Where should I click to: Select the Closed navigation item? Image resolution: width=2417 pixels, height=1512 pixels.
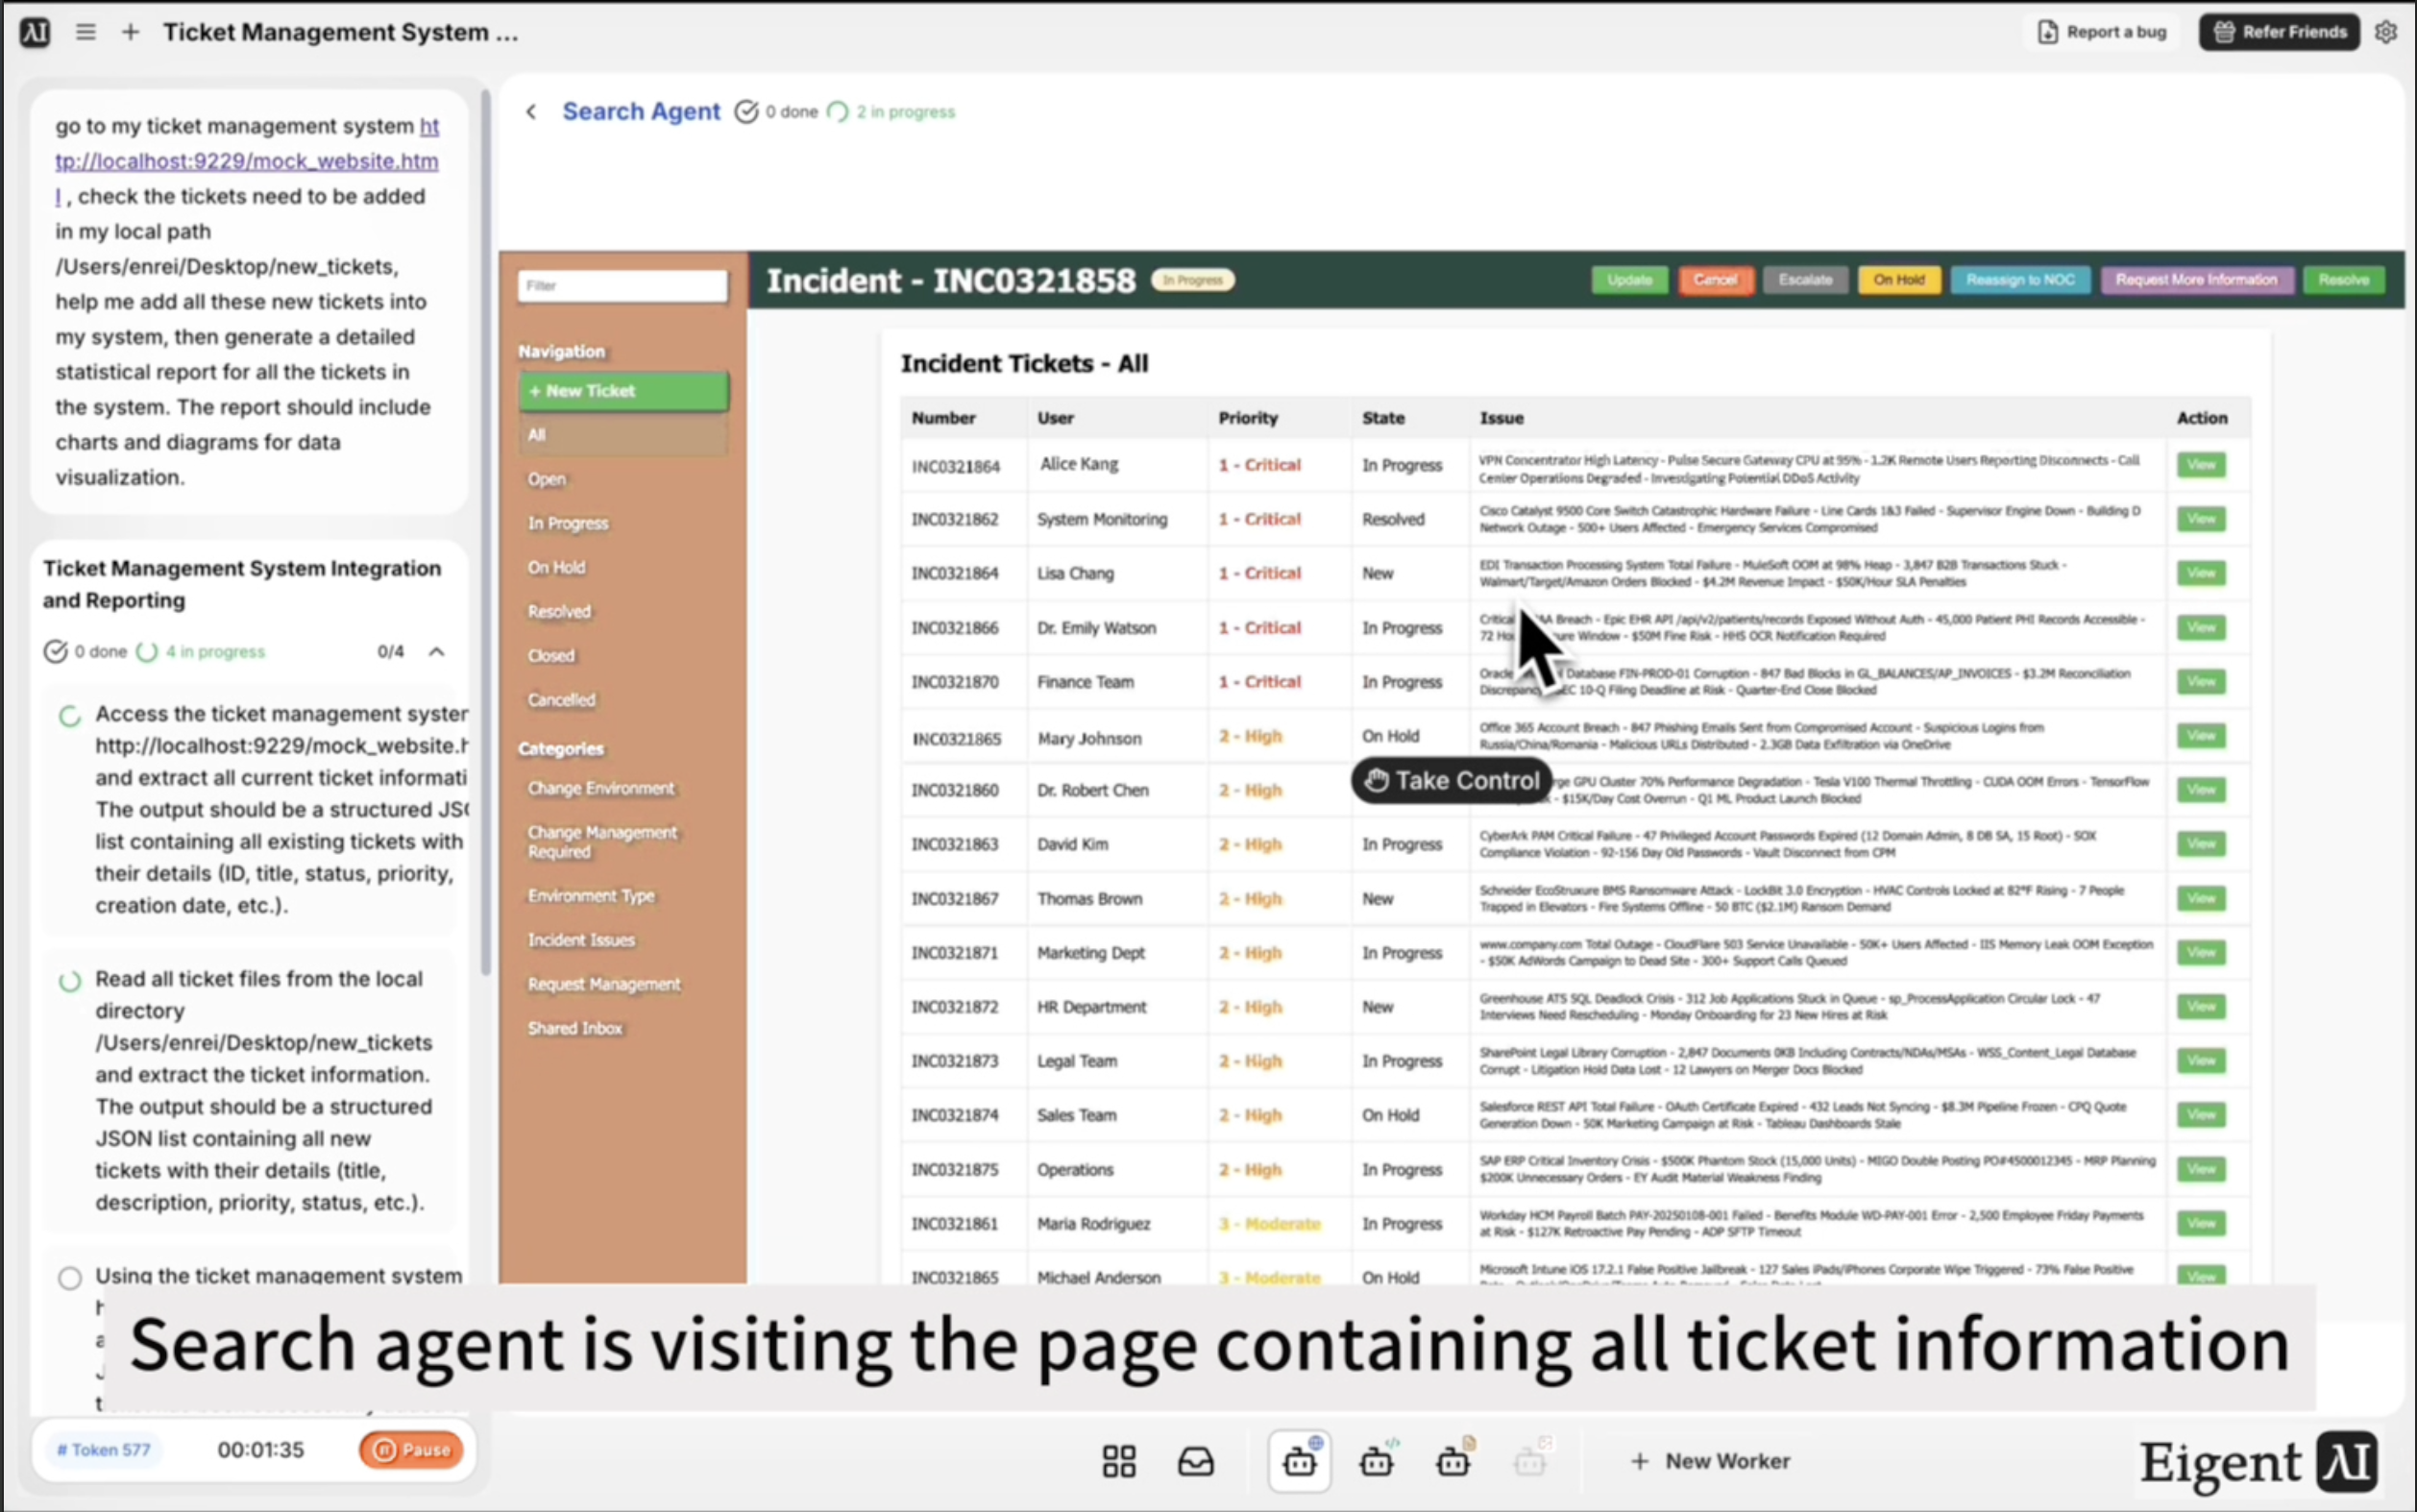point(551,655)
